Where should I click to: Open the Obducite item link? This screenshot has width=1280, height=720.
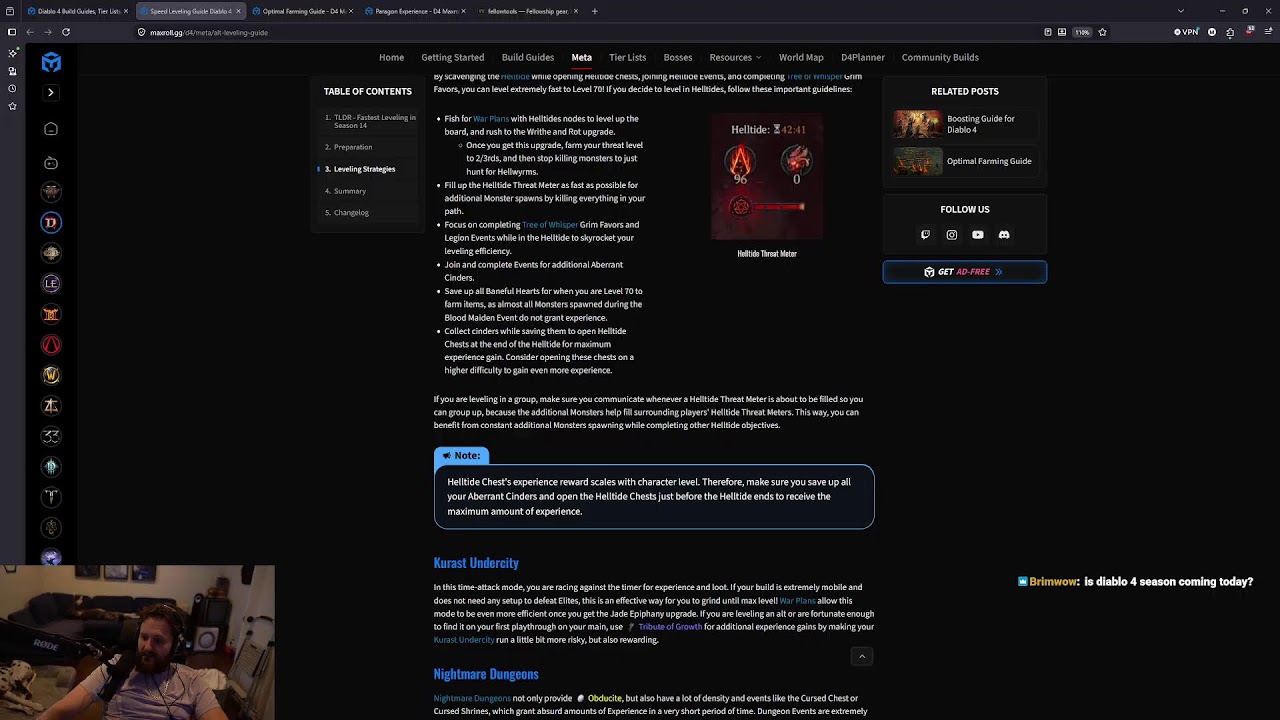604,698
